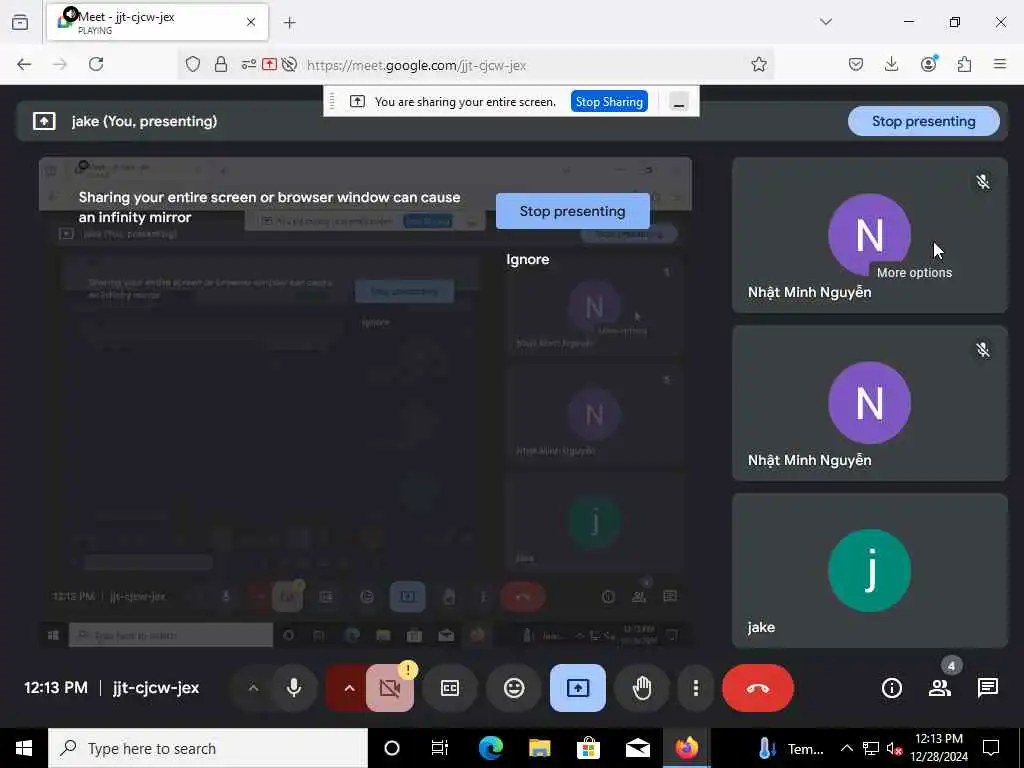Show hidden system tray icons

(x=846, y=748)
